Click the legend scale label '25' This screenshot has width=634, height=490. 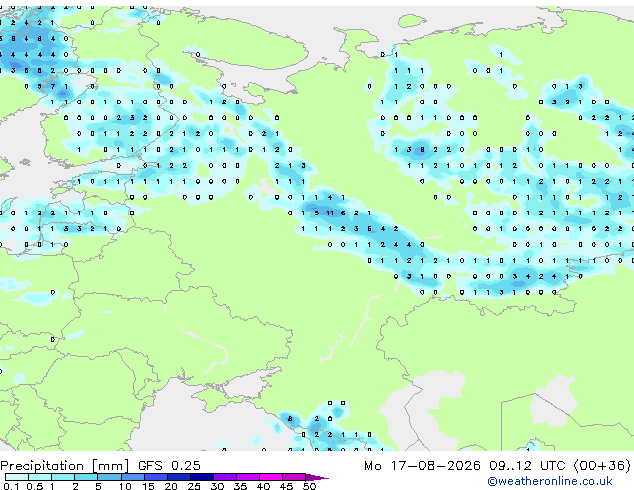[x=194, y=486]
